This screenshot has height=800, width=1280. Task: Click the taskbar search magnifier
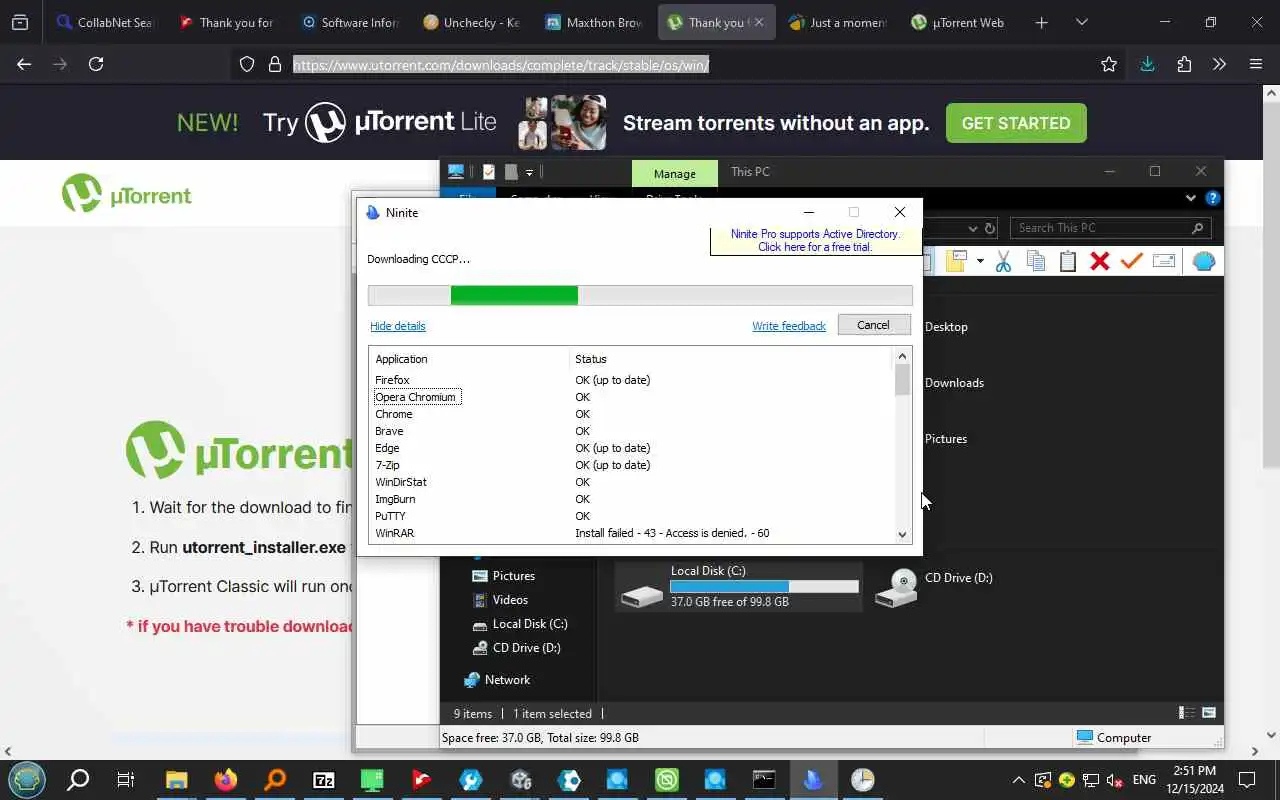[x=78, y=780]
